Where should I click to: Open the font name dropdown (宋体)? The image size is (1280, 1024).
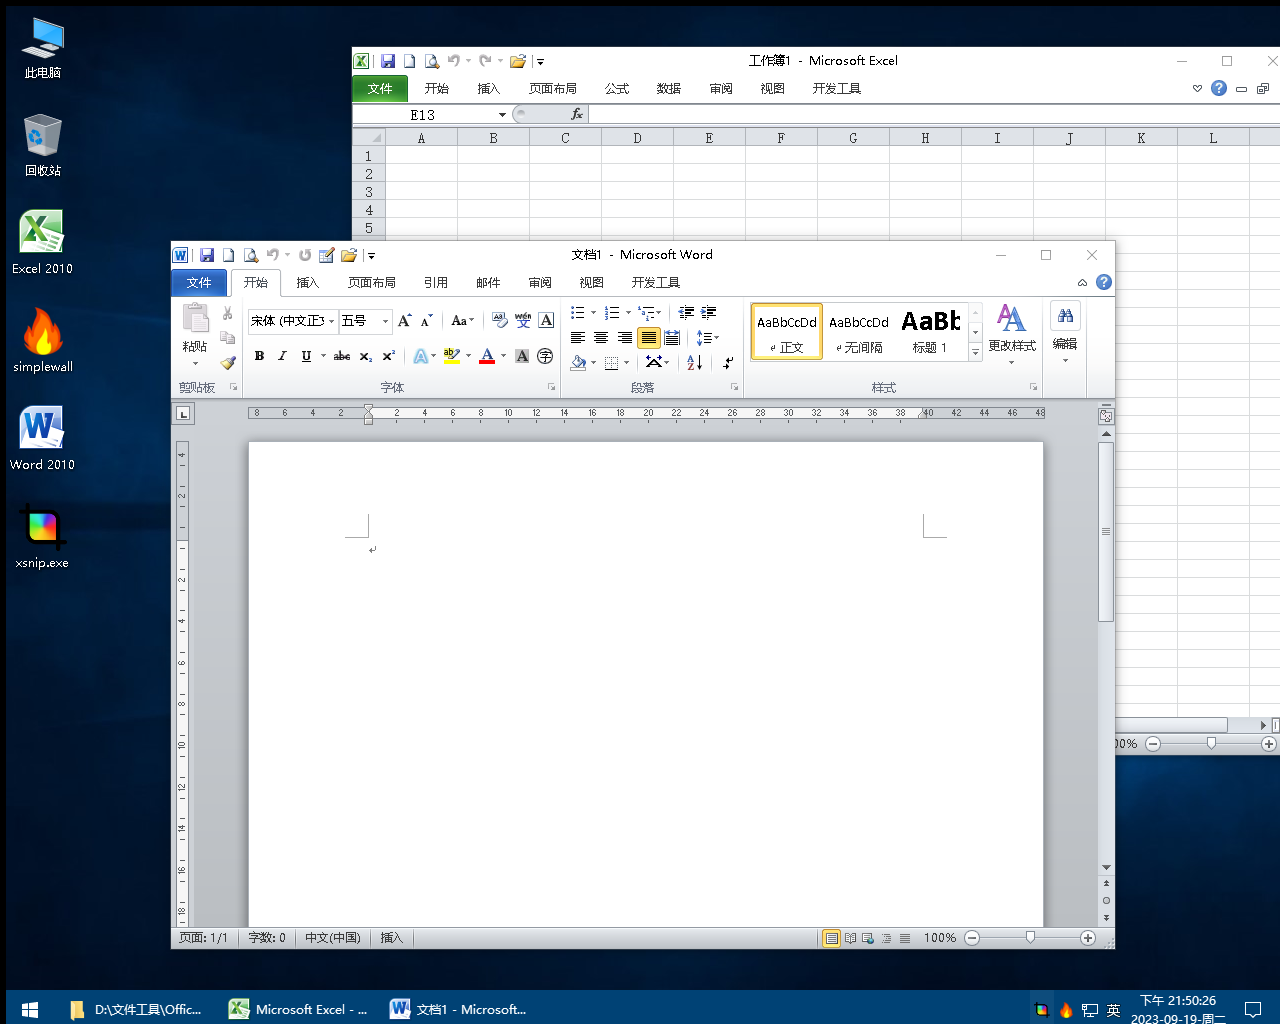(x=331, y=321)
